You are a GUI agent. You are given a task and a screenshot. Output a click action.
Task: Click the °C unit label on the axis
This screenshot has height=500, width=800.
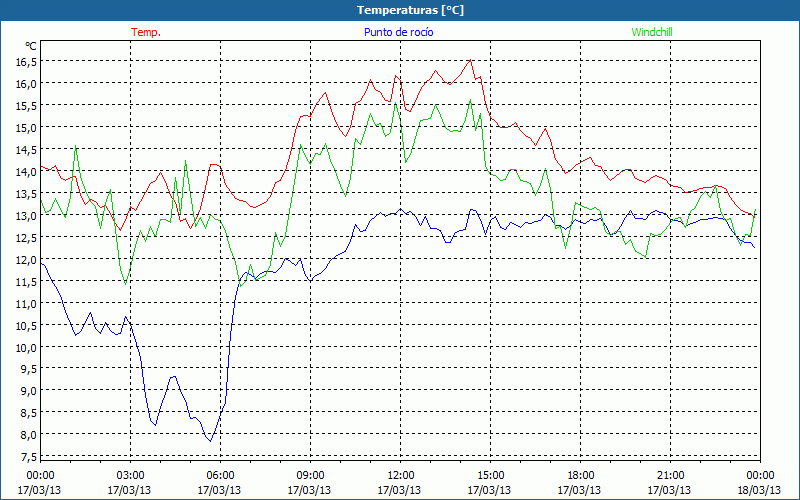(x=31, y=46)
